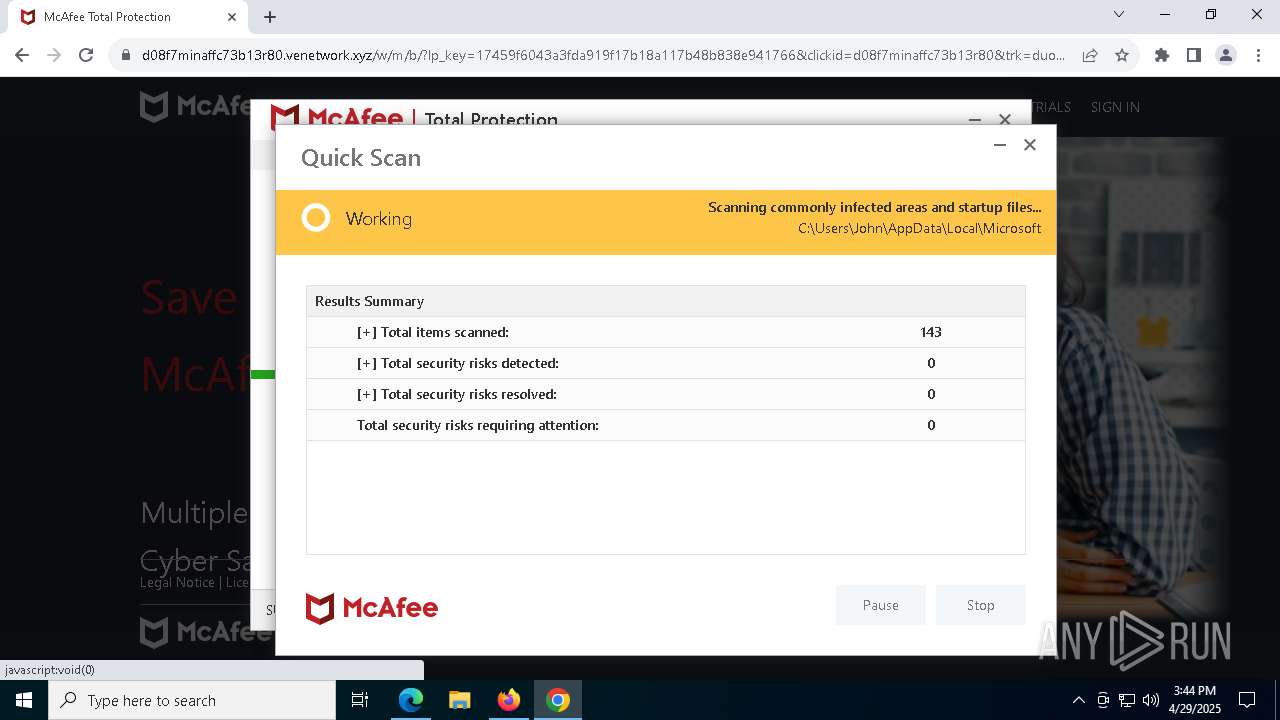This screenshot has height=720, width=1280.
Task: Select Total security risks requiring attention row
Action: (665, 425)
